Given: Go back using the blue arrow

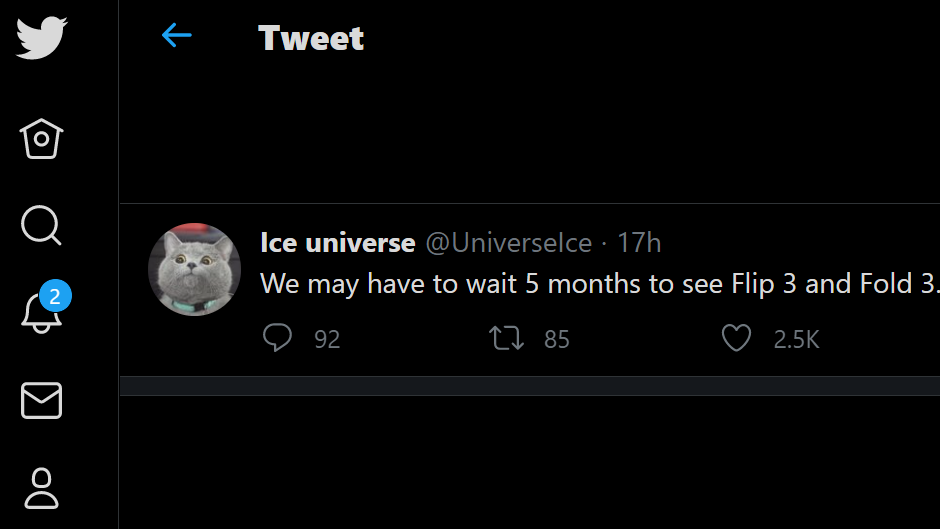Looking at the screenshot, I should pos(176,36).
